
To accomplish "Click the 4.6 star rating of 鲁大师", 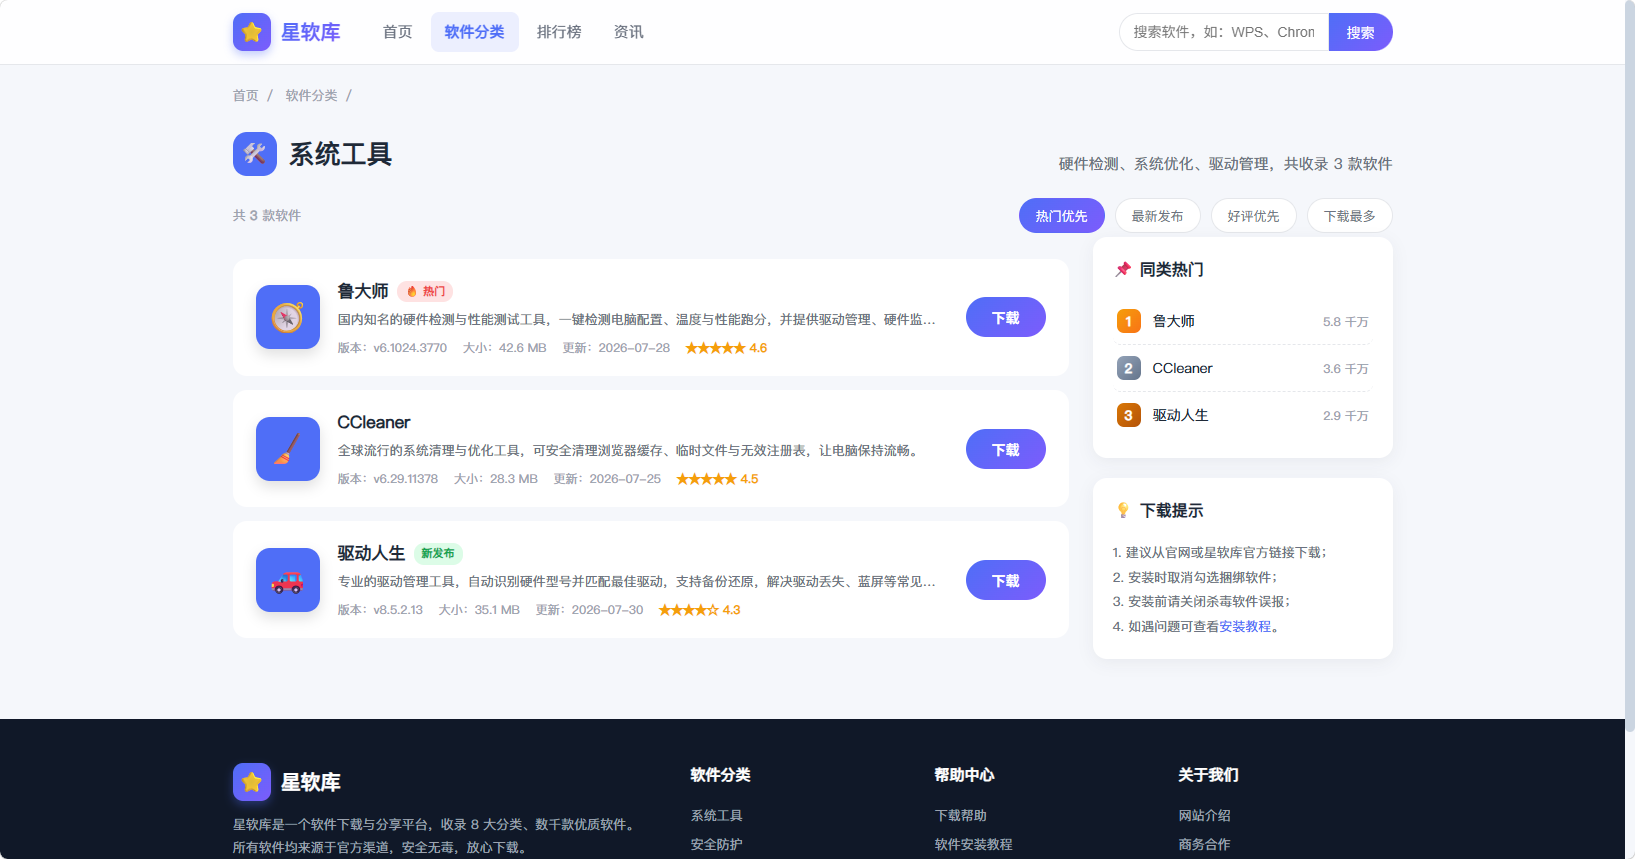I will [x=726, y=348].
